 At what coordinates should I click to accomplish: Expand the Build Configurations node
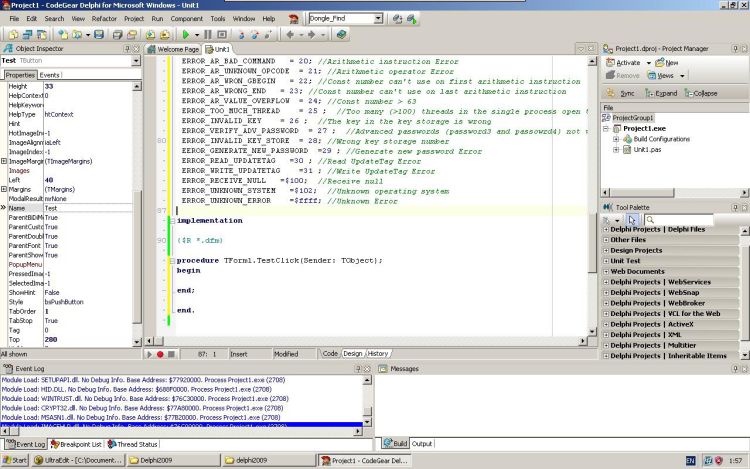click(616, 139)
